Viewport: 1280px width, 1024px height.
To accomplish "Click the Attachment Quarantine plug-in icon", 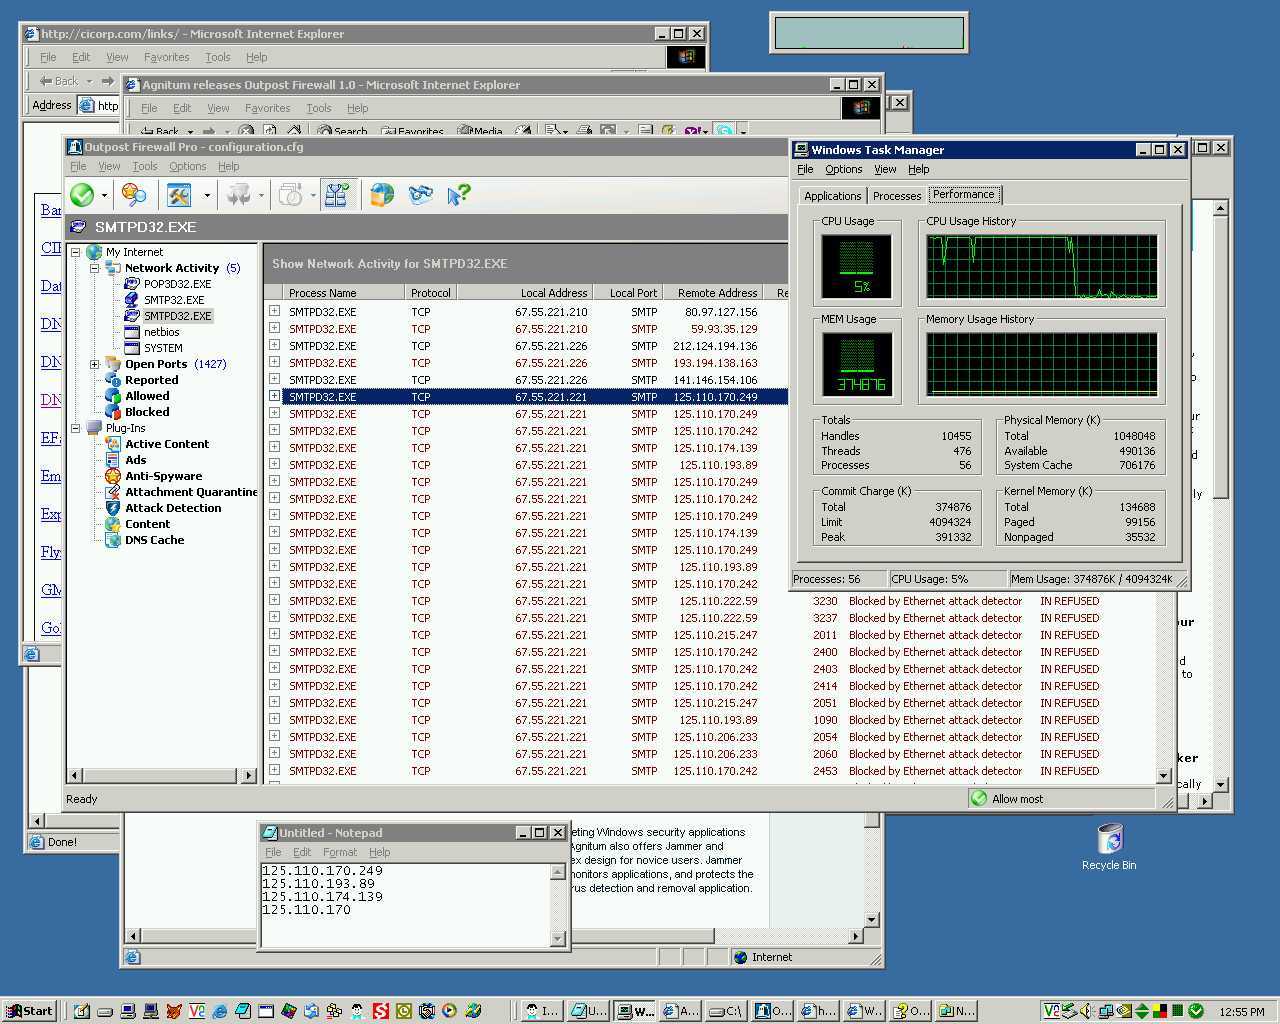I will click(113, 492).
